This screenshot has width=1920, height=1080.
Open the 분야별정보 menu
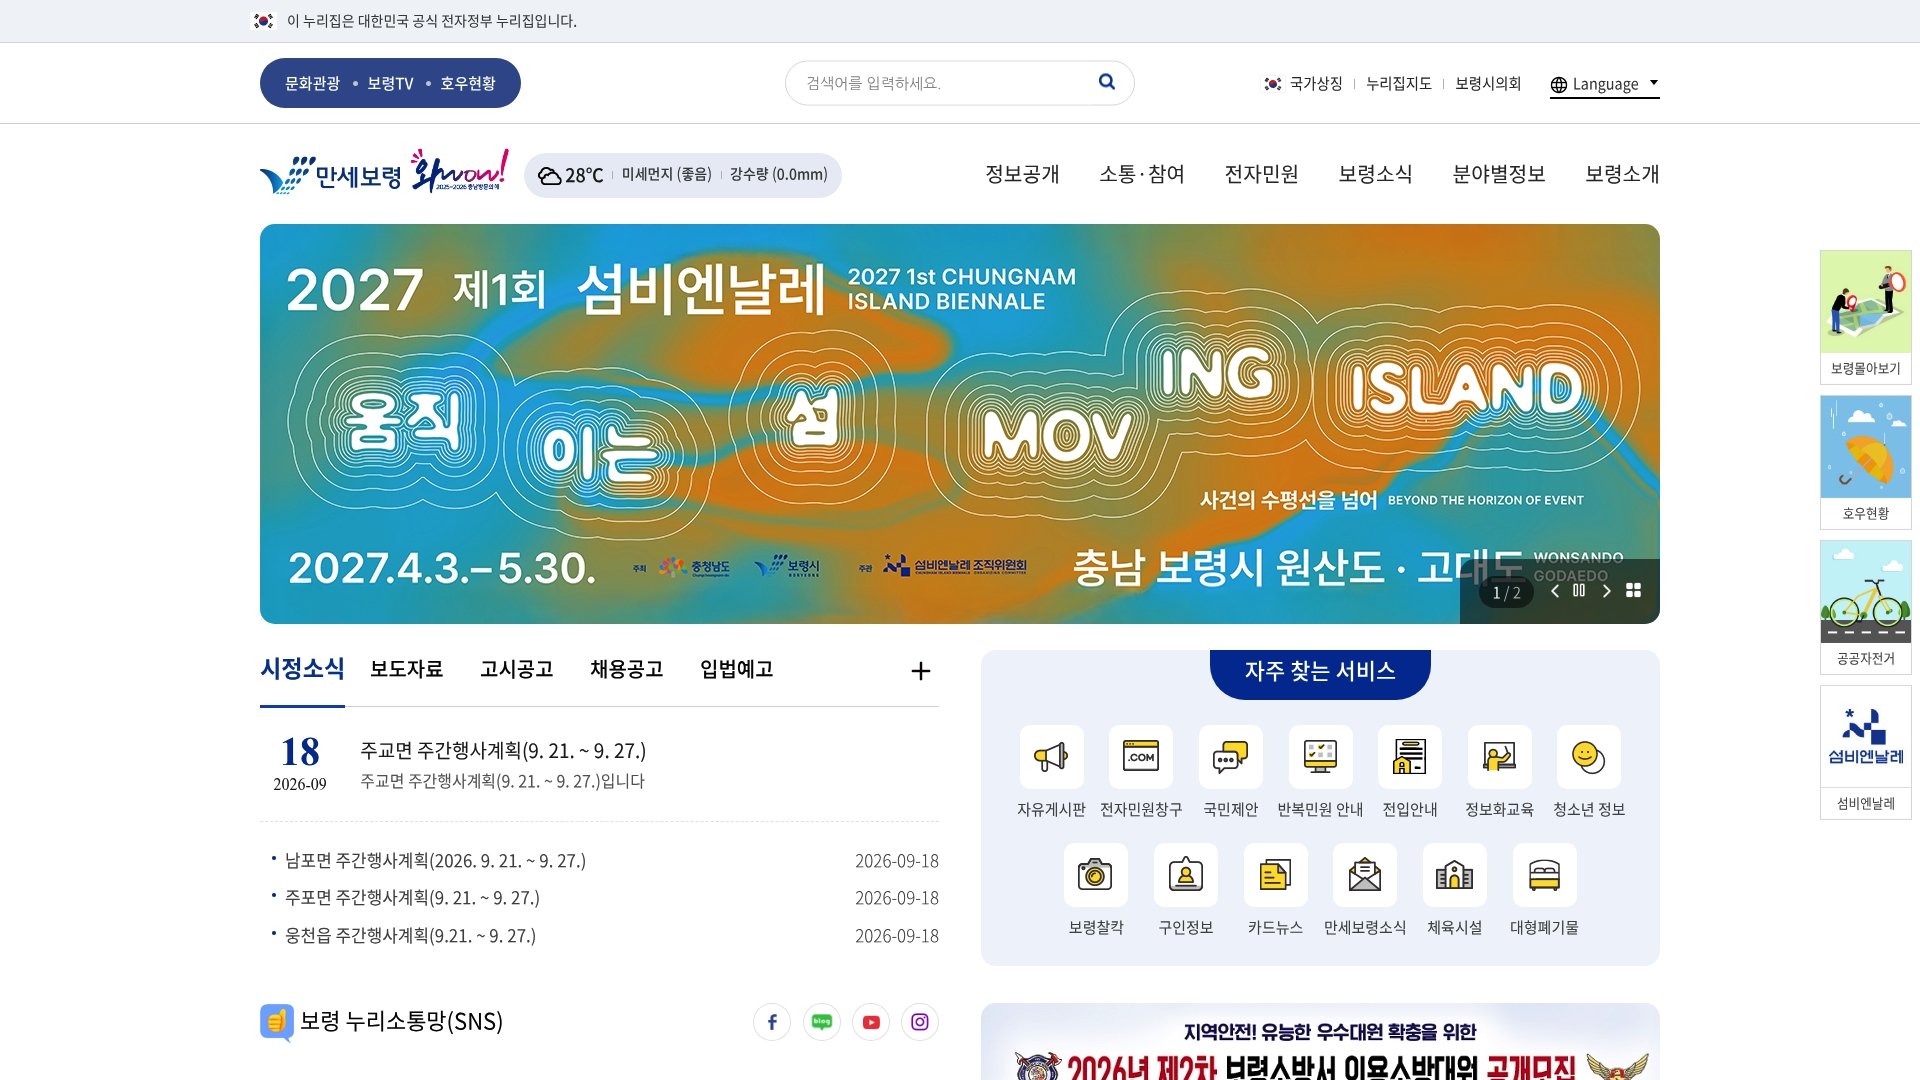1499,174
